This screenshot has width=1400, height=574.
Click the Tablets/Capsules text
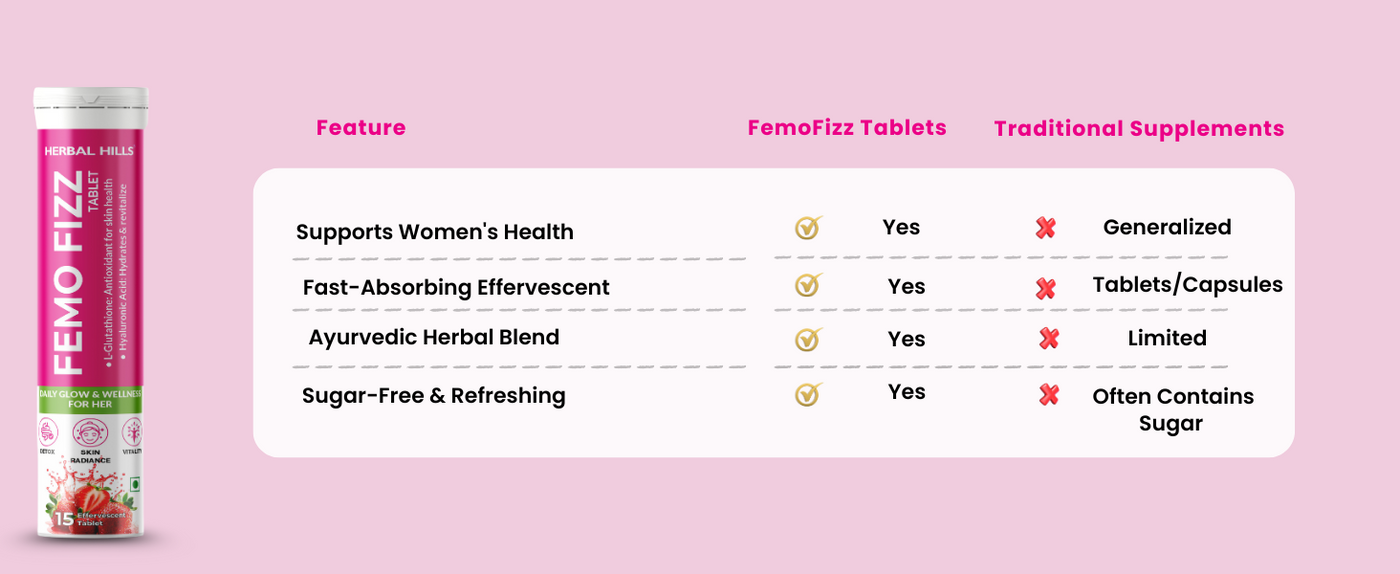(x=1187, y=285)
